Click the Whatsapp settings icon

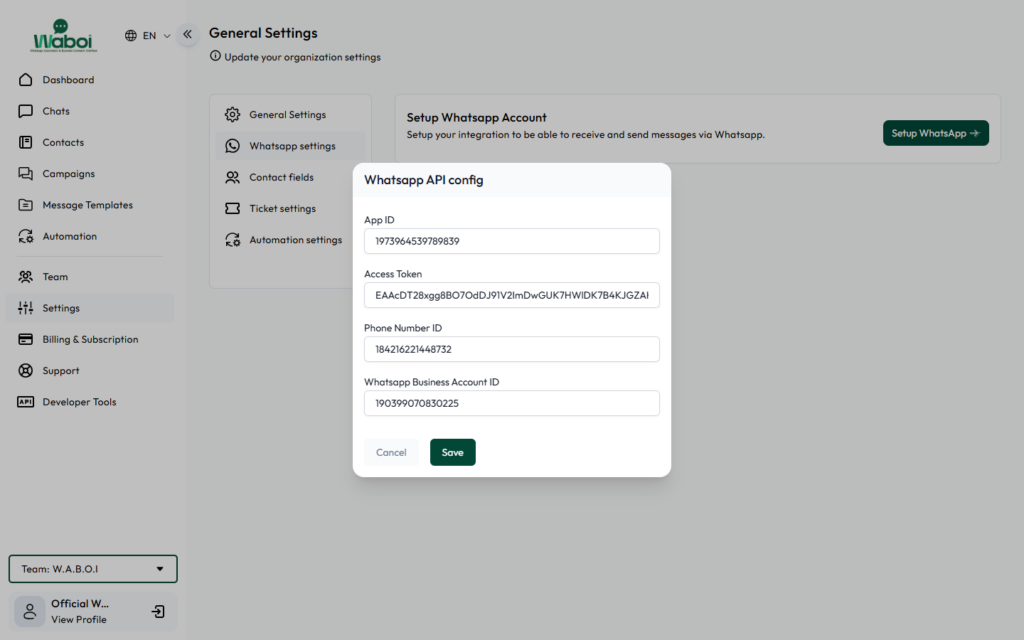point(232,146)
